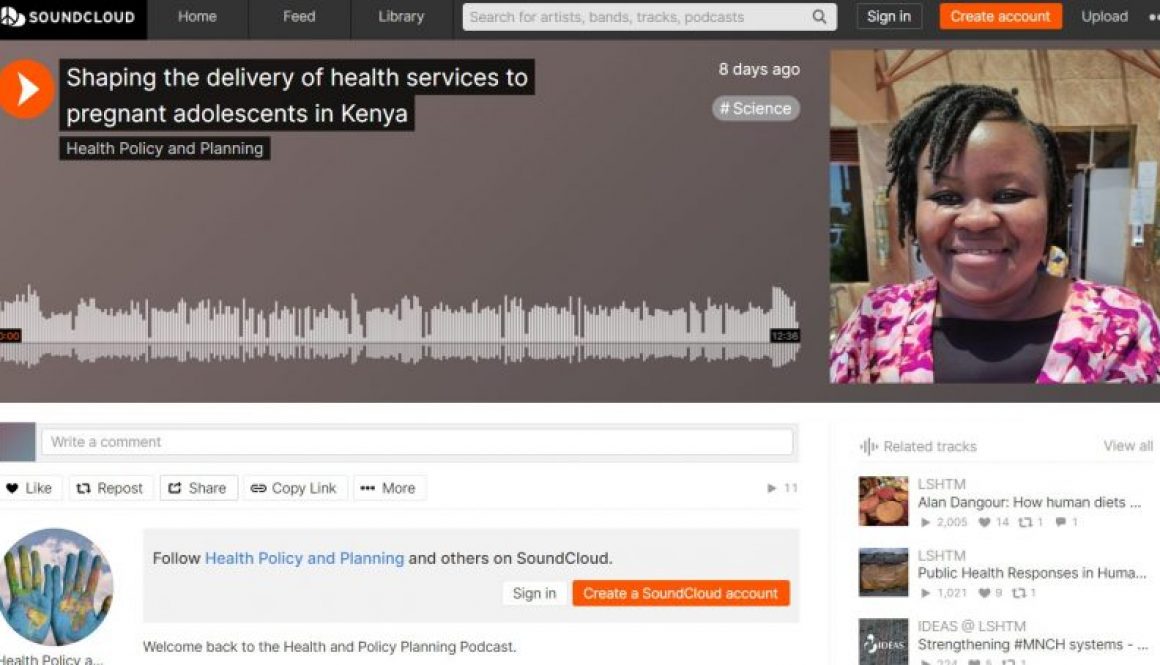Open the track title about pregnant adolescents
1160x665 pixels.
[297, 95]
